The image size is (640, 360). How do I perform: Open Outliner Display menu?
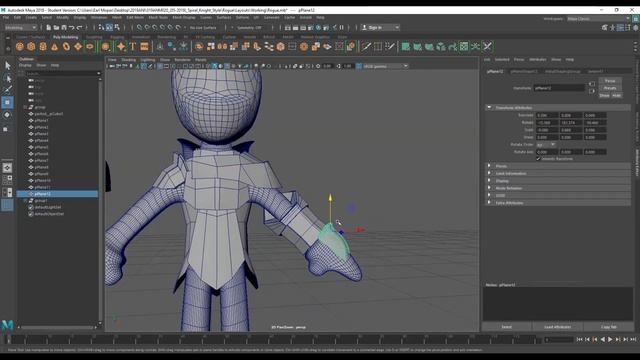coord(25,65)
